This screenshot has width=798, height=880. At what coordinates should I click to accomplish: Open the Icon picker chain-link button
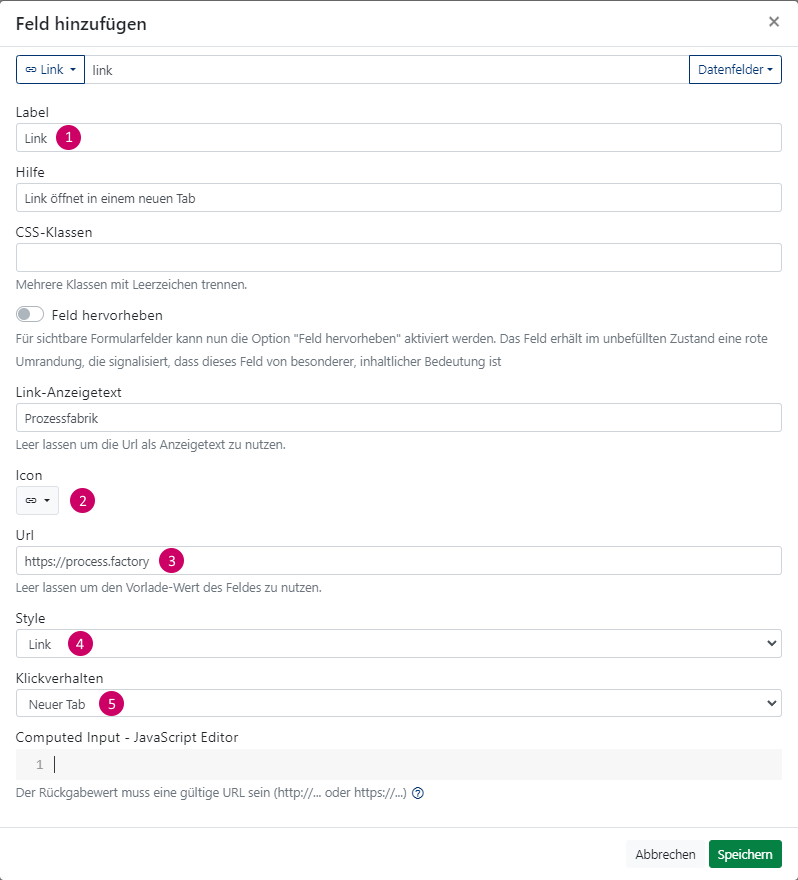(x=37, y=500)
